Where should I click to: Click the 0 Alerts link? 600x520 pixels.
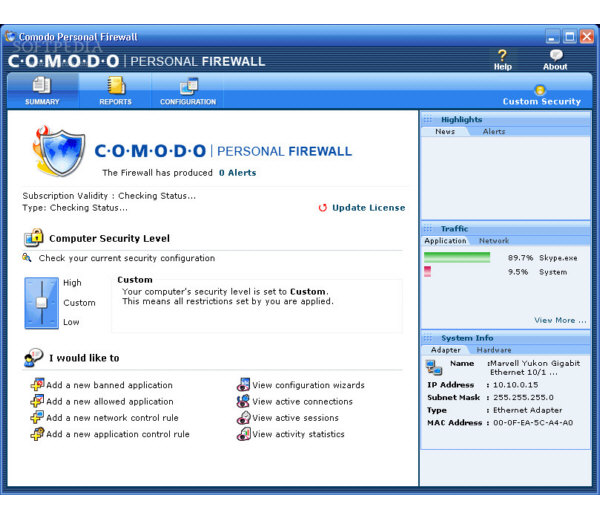237,173
